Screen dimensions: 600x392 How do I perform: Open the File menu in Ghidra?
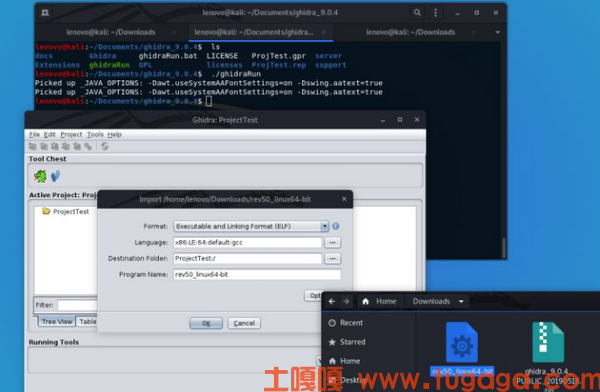[x=34, y=134]
